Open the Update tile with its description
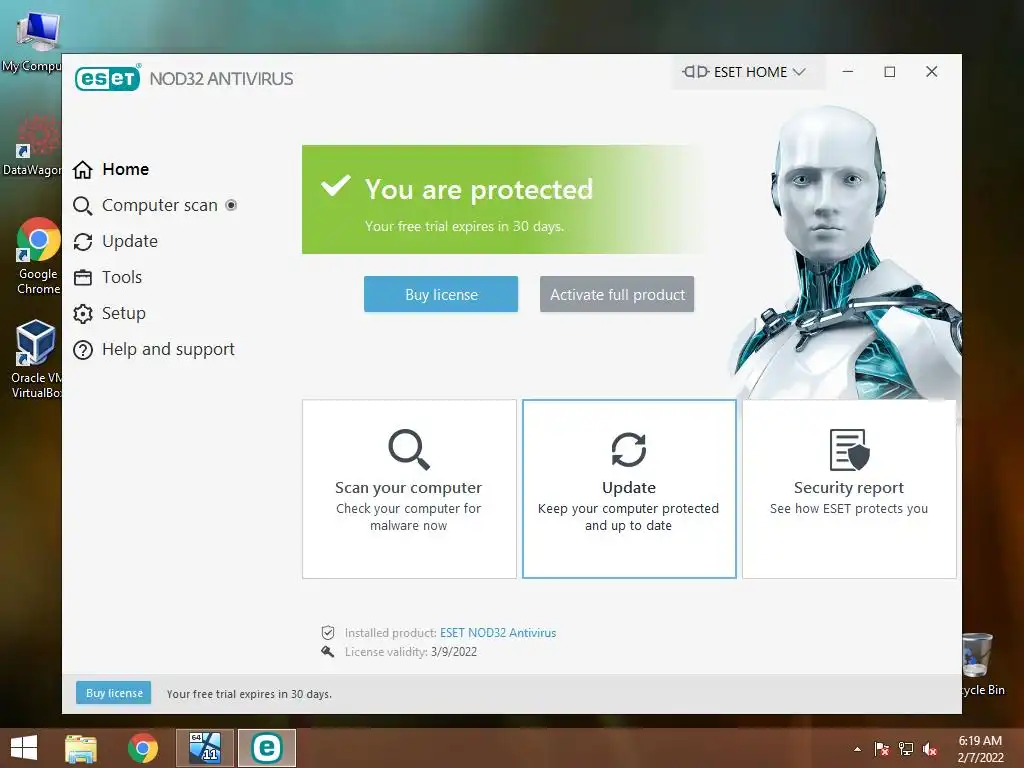 630,489
